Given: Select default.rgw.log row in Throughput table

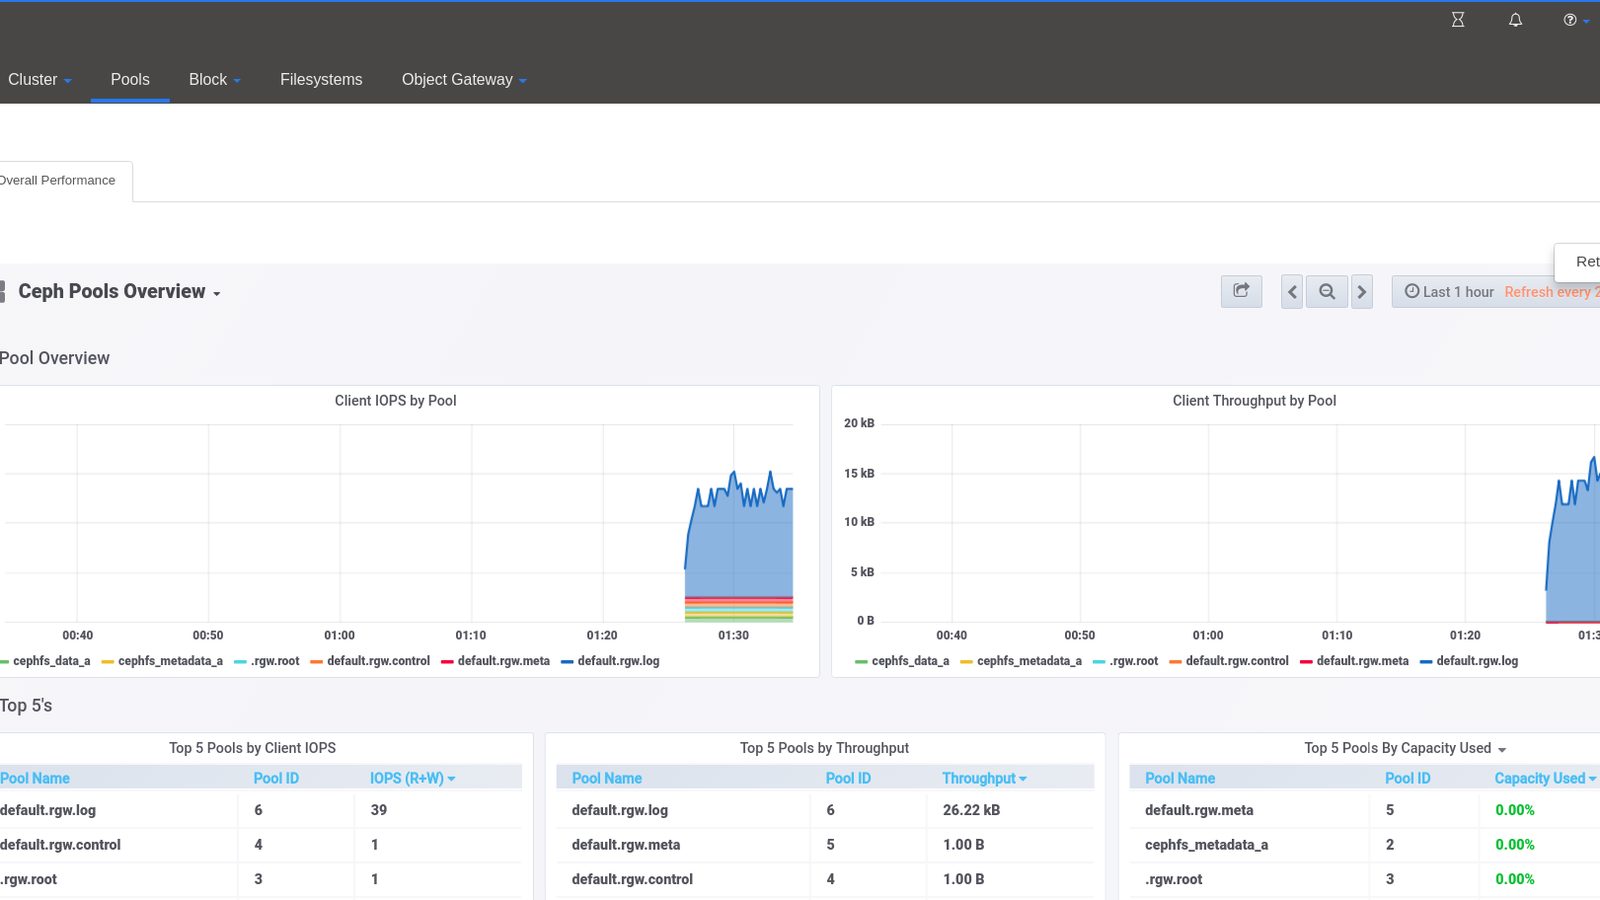Looking at the screenshot, I should click(x=825, y=810).
